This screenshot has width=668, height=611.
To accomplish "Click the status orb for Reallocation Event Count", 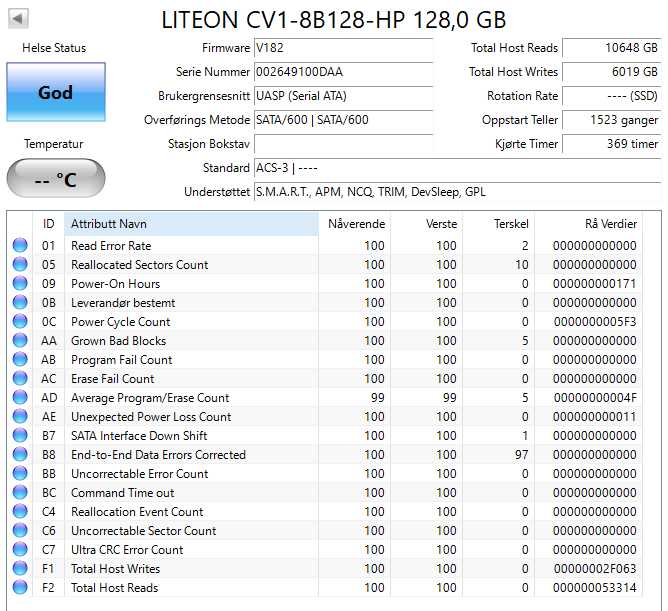I will tap(20, 511).
